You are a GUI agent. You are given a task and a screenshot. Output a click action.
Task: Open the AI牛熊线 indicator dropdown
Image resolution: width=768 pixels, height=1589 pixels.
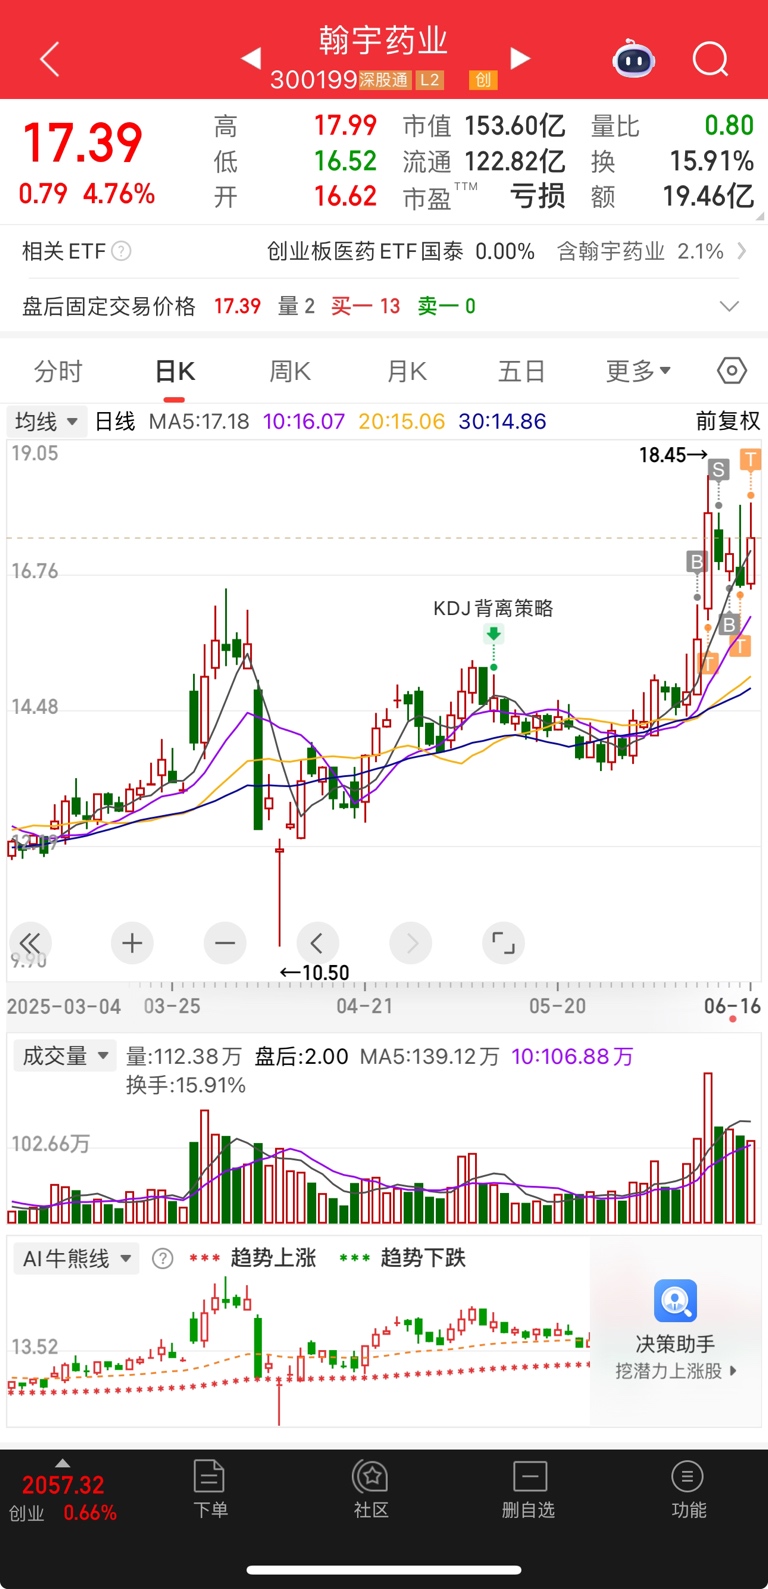tap(77, 1258)
